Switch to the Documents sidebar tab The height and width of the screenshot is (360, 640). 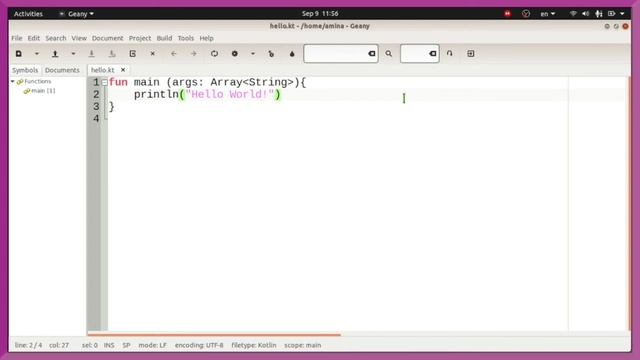[x=62, y=70]
